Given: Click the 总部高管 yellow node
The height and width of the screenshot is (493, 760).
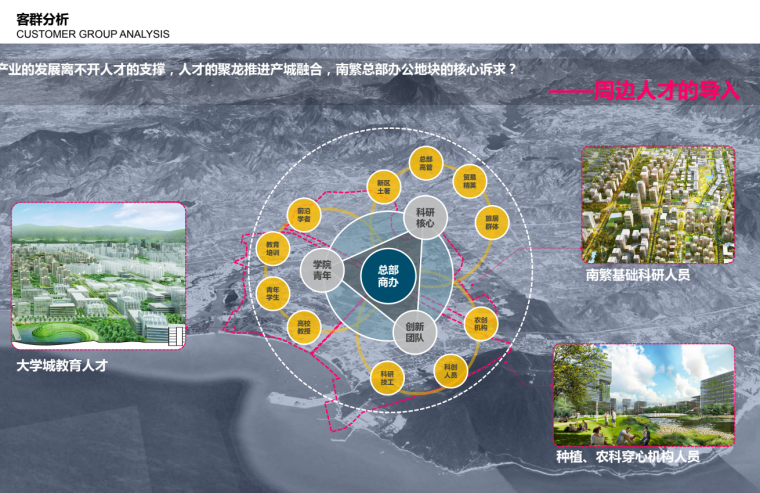Looking at the screenshot, I should point(426,163).
